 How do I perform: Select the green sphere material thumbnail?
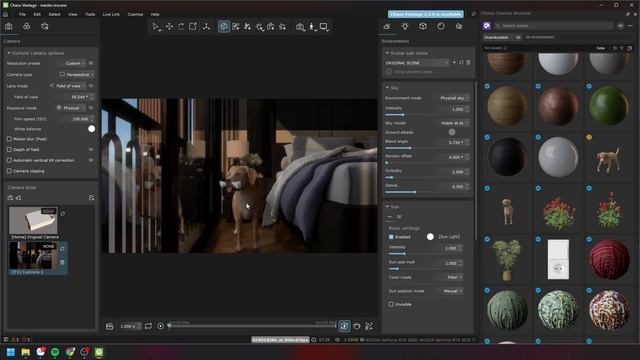pyautogui.click(x=609, y=106)
